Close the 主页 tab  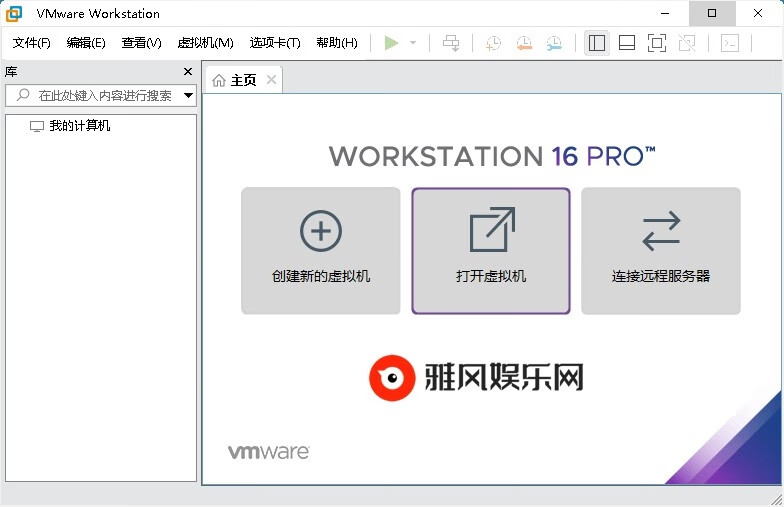point(272,80)
